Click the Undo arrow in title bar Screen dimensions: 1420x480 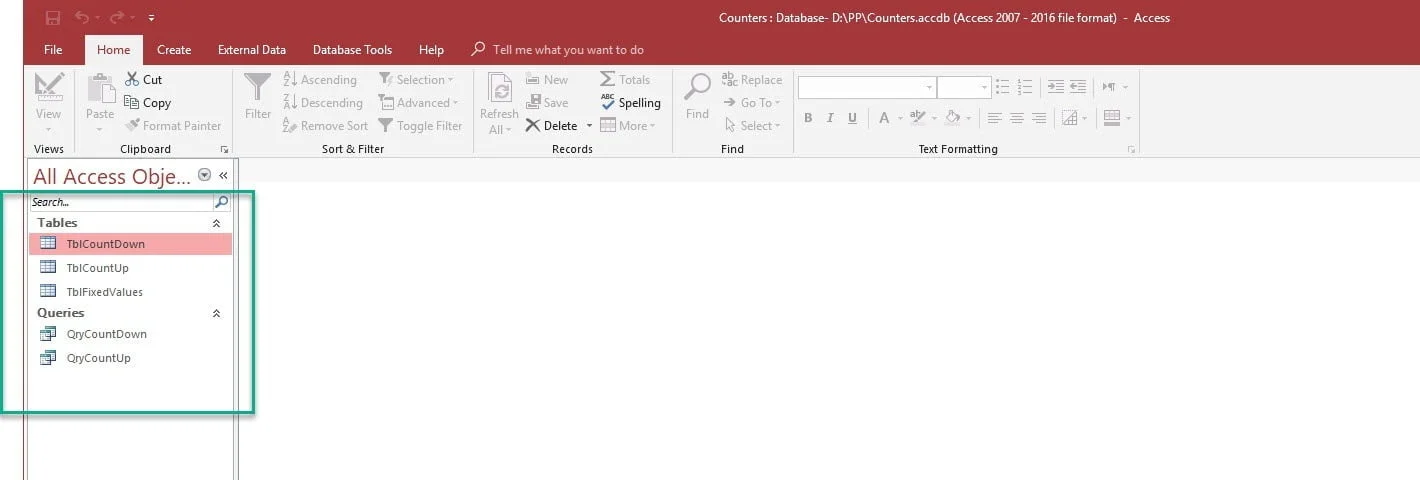click(82, 18)
